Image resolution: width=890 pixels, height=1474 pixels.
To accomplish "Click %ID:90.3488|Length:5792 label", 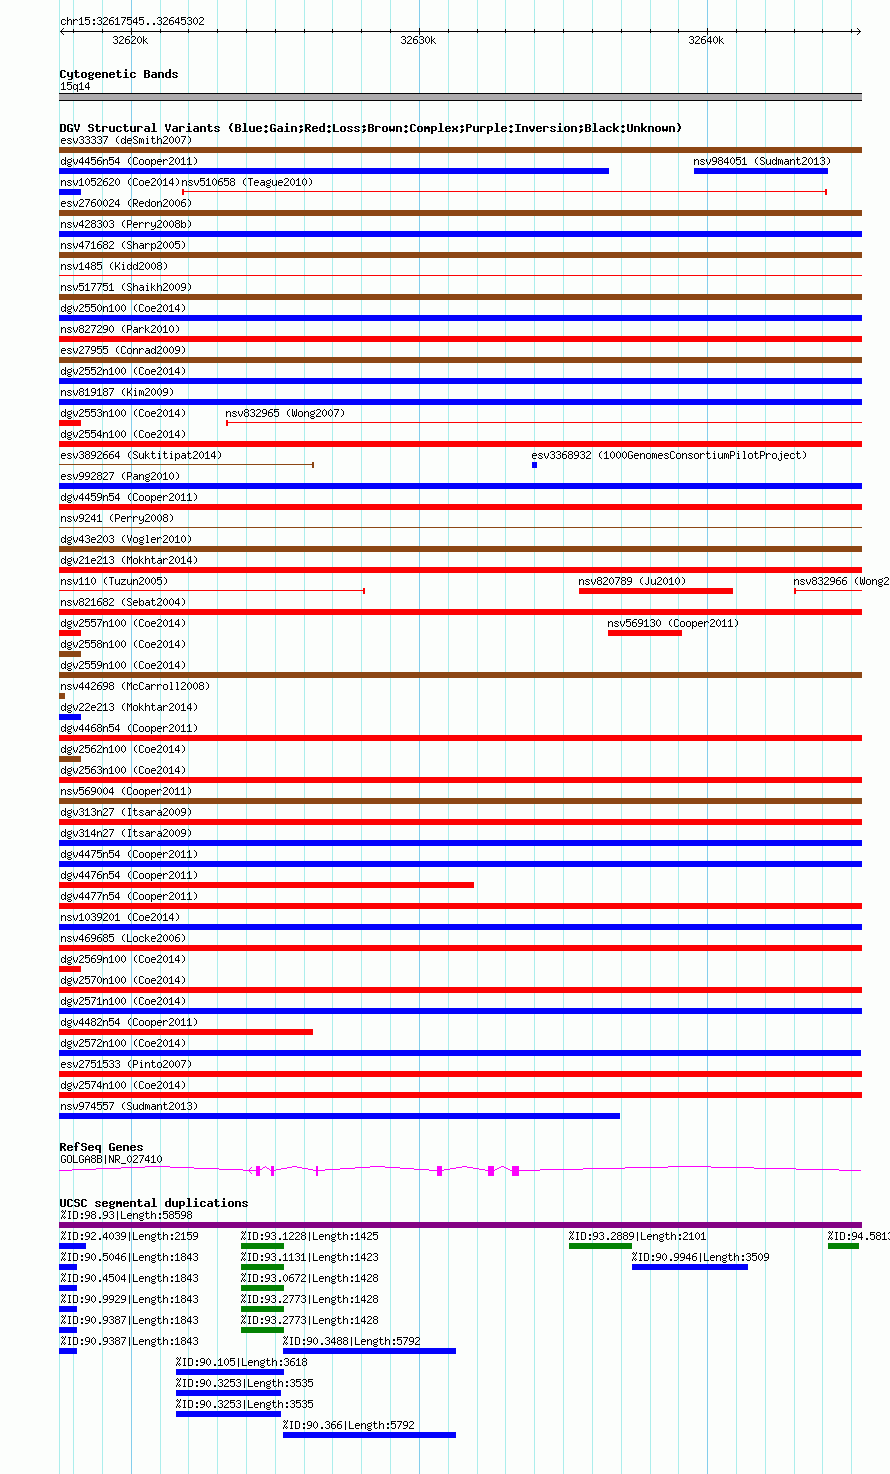I will 352,1341.
